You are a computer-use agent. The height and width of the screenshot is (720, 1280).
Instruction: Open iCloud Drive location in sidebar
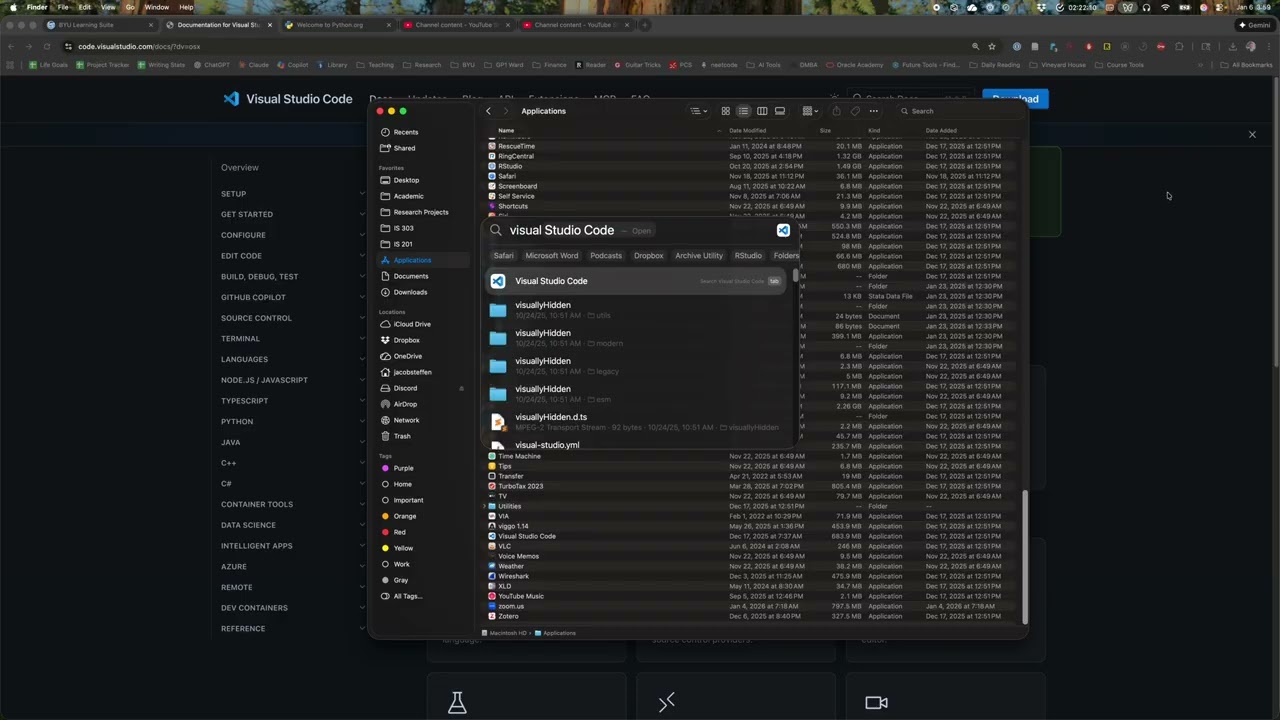point(412,324)
